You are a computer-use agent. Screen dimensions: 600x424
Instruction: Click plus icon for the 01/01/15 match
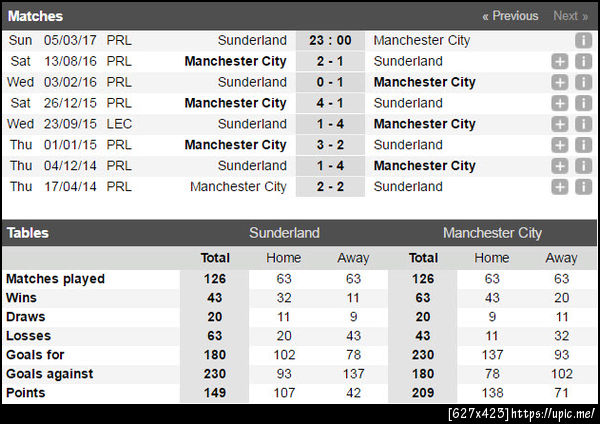pyautogui.click(x=560, y=146)
